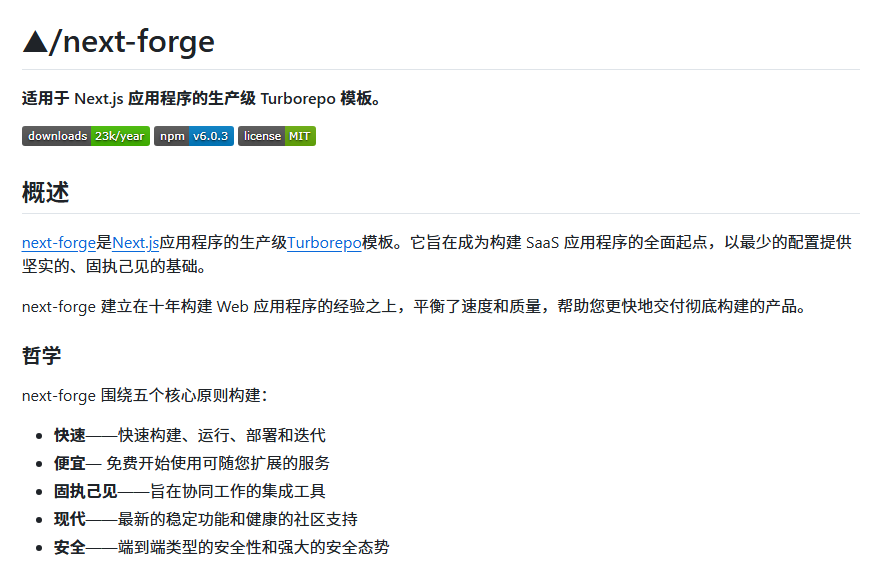Image resolution: width=883 pixels, height=577 pixels.
Task: Click the line 坚实的、固执己见的基础
Action: tap(114, 266)
